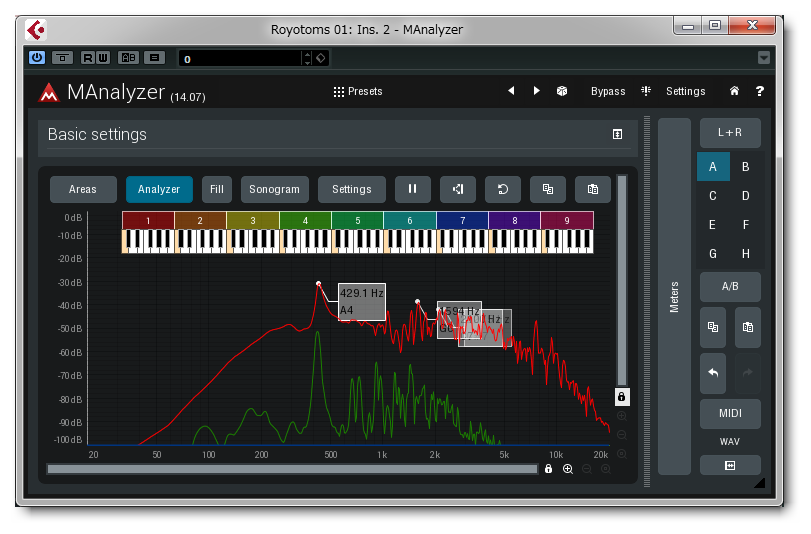Toggle Bypass
Image resolution: width=811 pixels, height=534 pixels.
(608, 91)
